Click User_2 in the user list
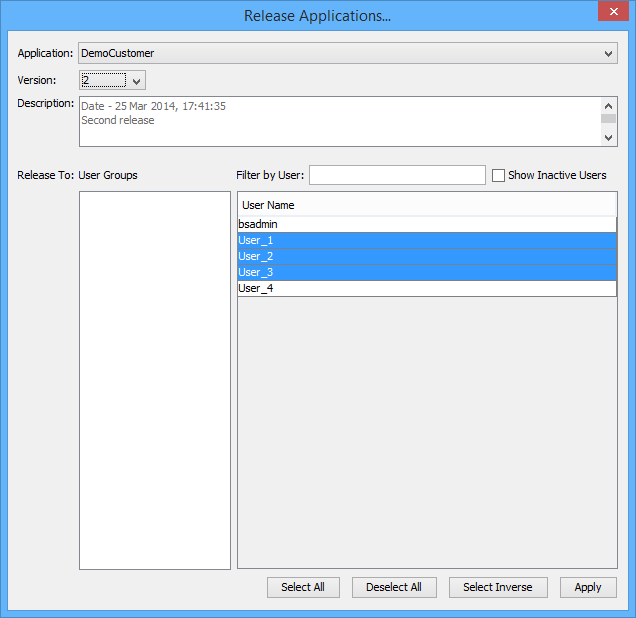The height and width of the screenshot is (618, 636). pyautogui.click(x=426, y=257)
